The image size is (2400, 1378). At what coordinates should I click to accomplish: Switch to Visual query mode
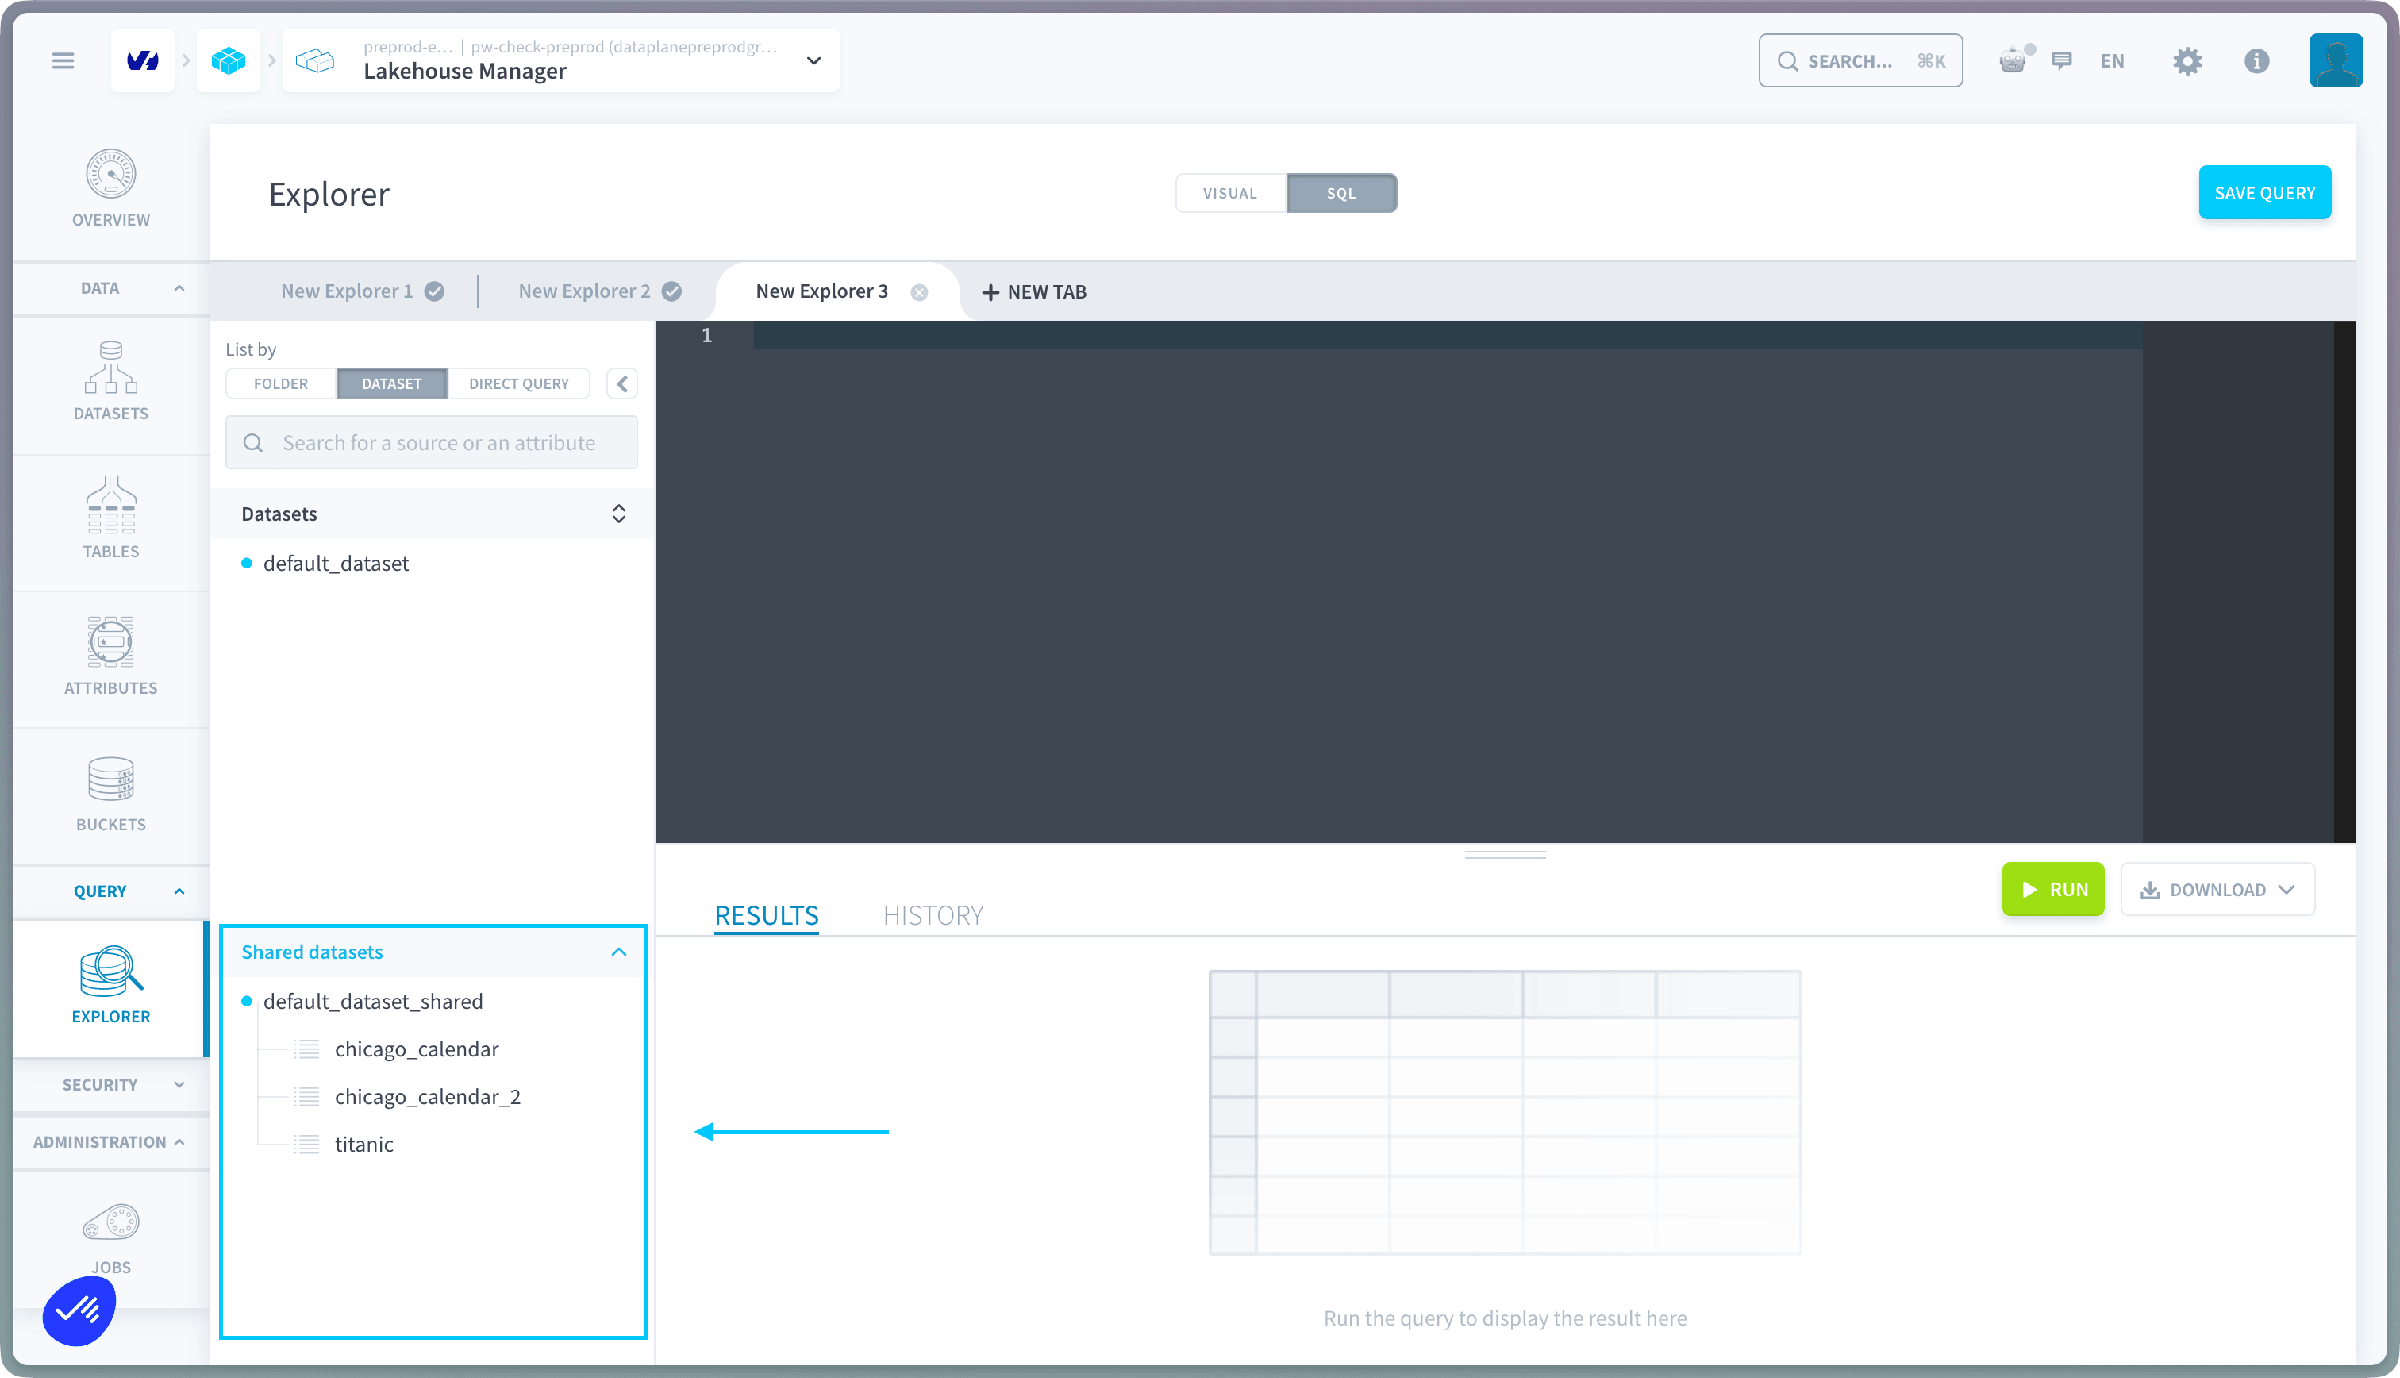point(1230,193)
